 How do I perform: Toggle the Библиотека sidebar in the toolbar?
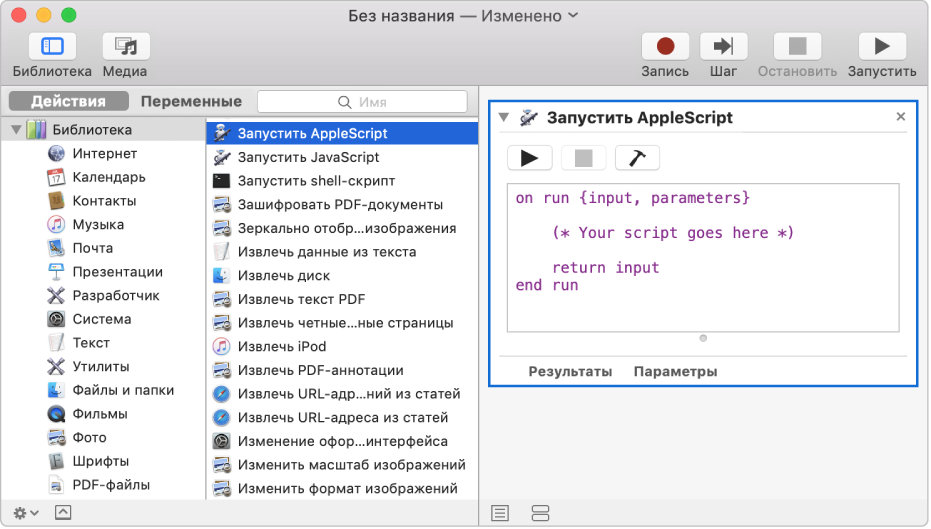pos(52,47)
